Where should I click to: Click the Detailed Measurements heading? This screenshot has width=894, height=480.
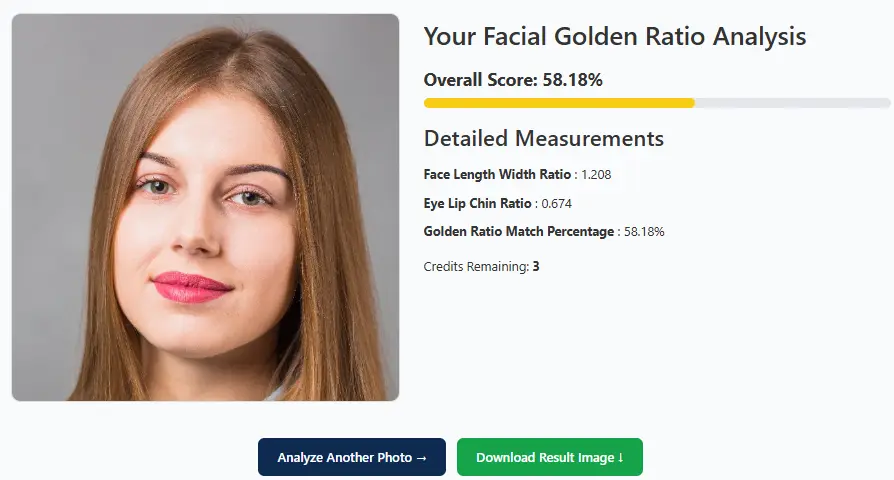coord(543,138)
